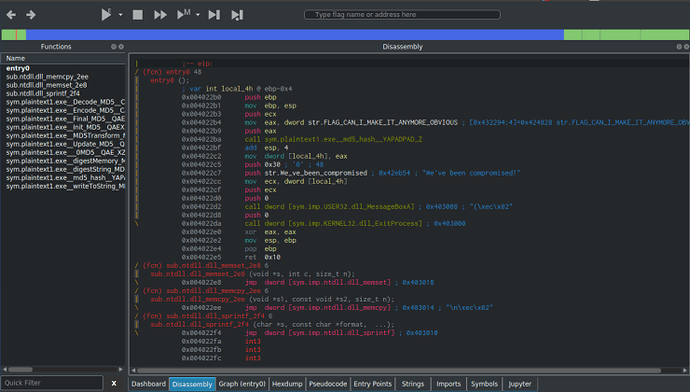Click the green end of the overview bar

[x=626, y=35]
